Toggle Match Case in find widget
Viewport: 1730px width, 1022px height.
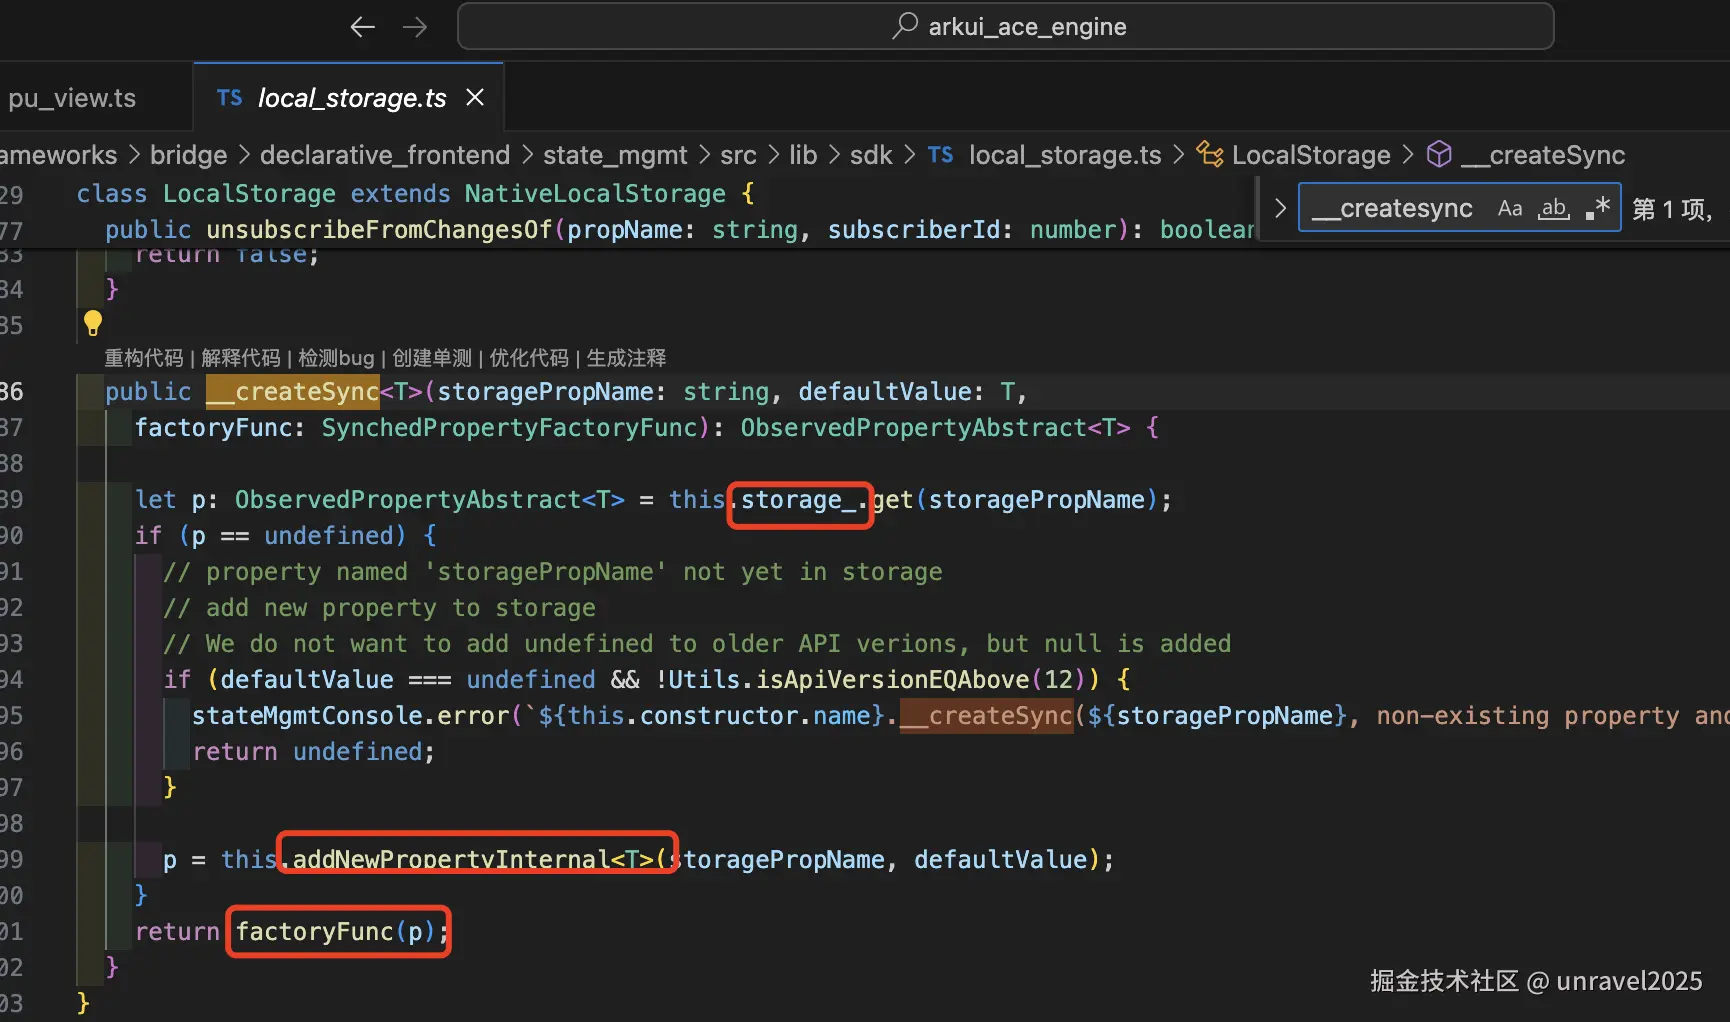pyautogui.click(x=1510, y=208)
